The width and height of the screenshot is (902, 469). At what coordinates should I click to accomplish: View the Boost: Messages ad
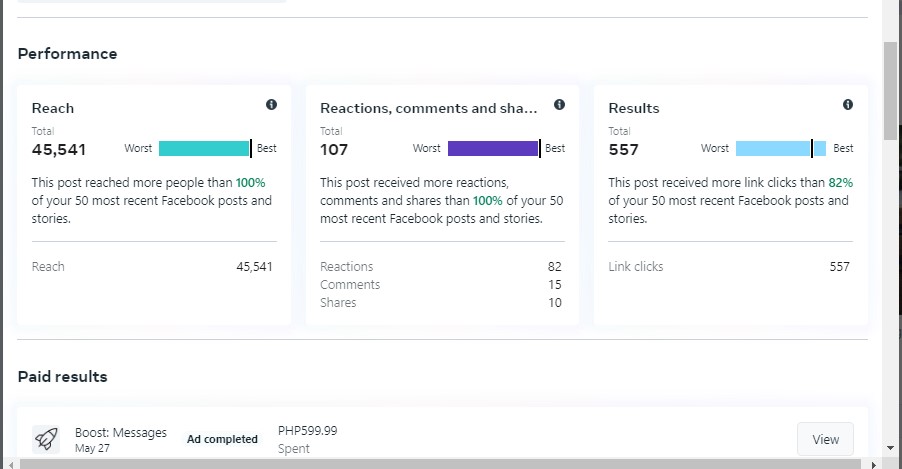825,439
